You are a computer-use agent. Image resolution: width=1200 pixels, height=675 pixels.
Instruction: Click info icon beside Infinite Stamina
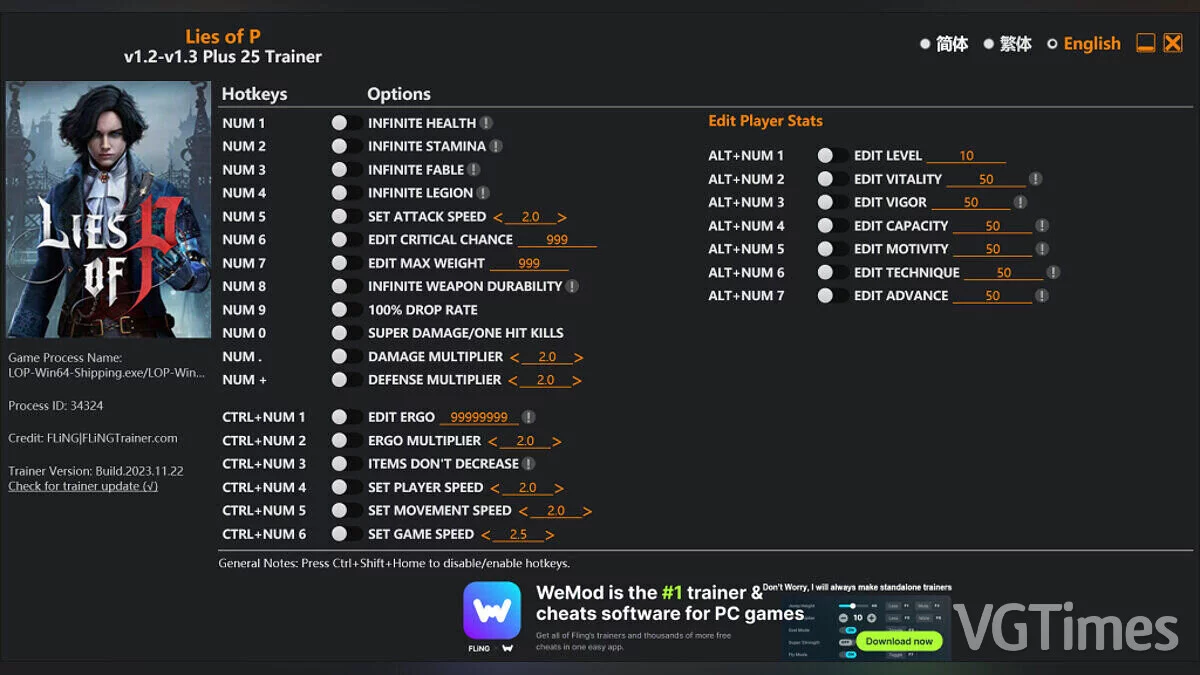point(496,146)
